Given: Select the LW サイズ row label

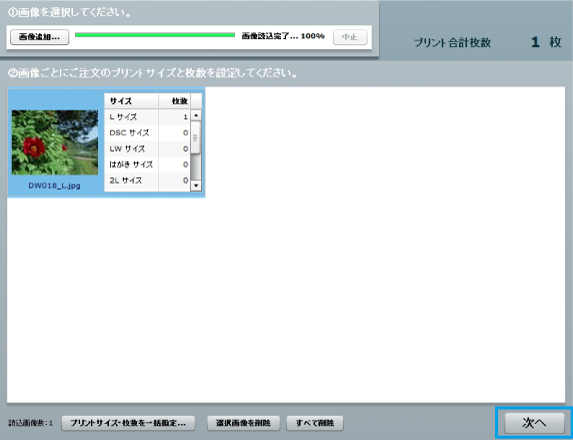Looking at the screenshot, I should click(127, 149).
